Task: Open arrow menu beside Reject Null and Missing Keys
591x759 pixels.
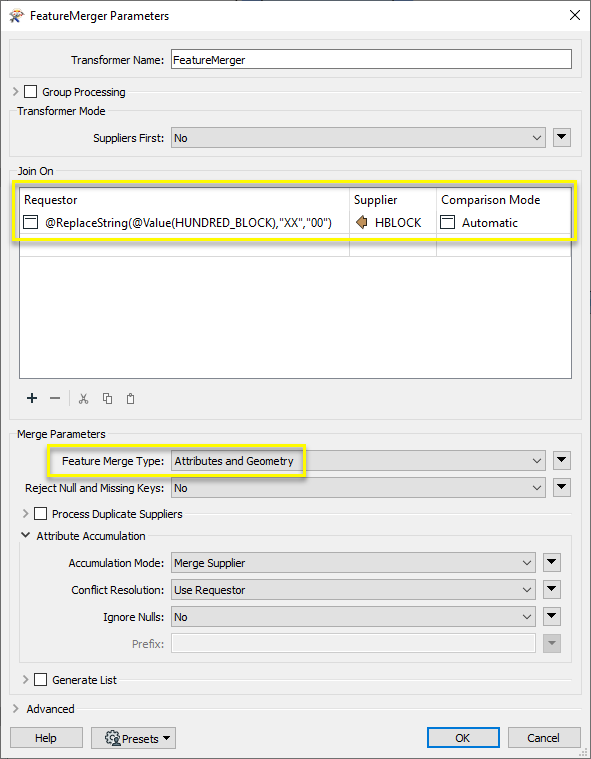Action: [x=561, y=487]
